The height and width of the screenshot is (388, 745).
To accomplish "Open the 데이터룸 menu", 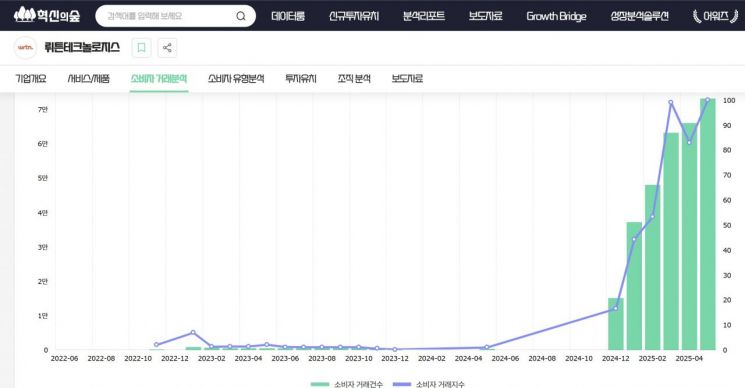I will click(288, 16).
